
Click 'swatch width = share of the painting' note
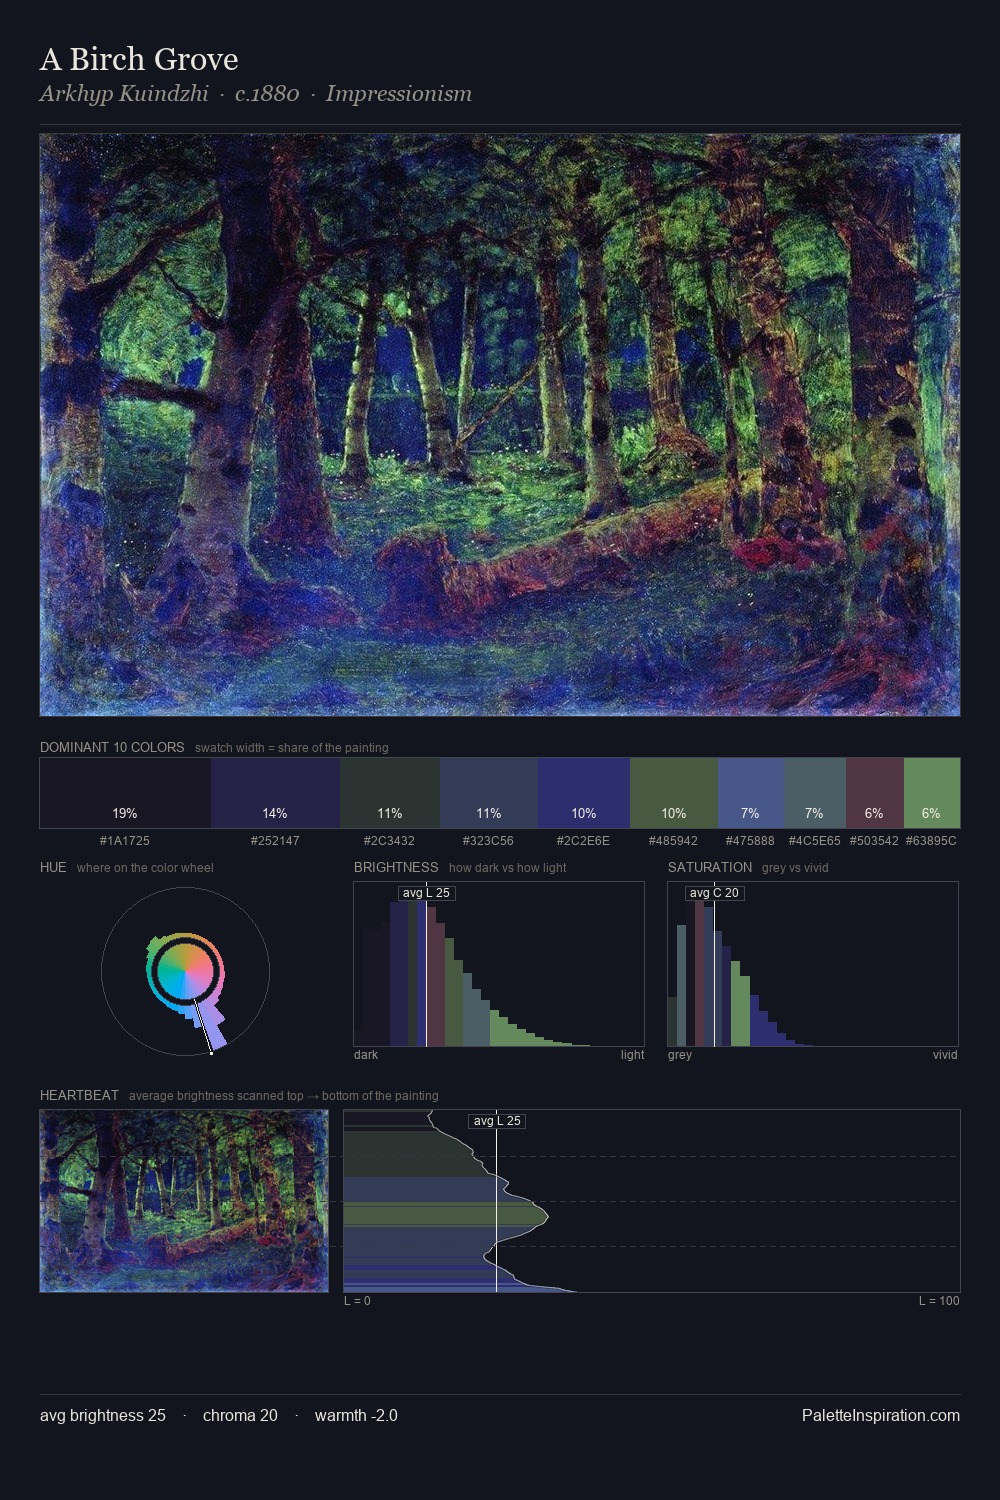coord(292,747)
